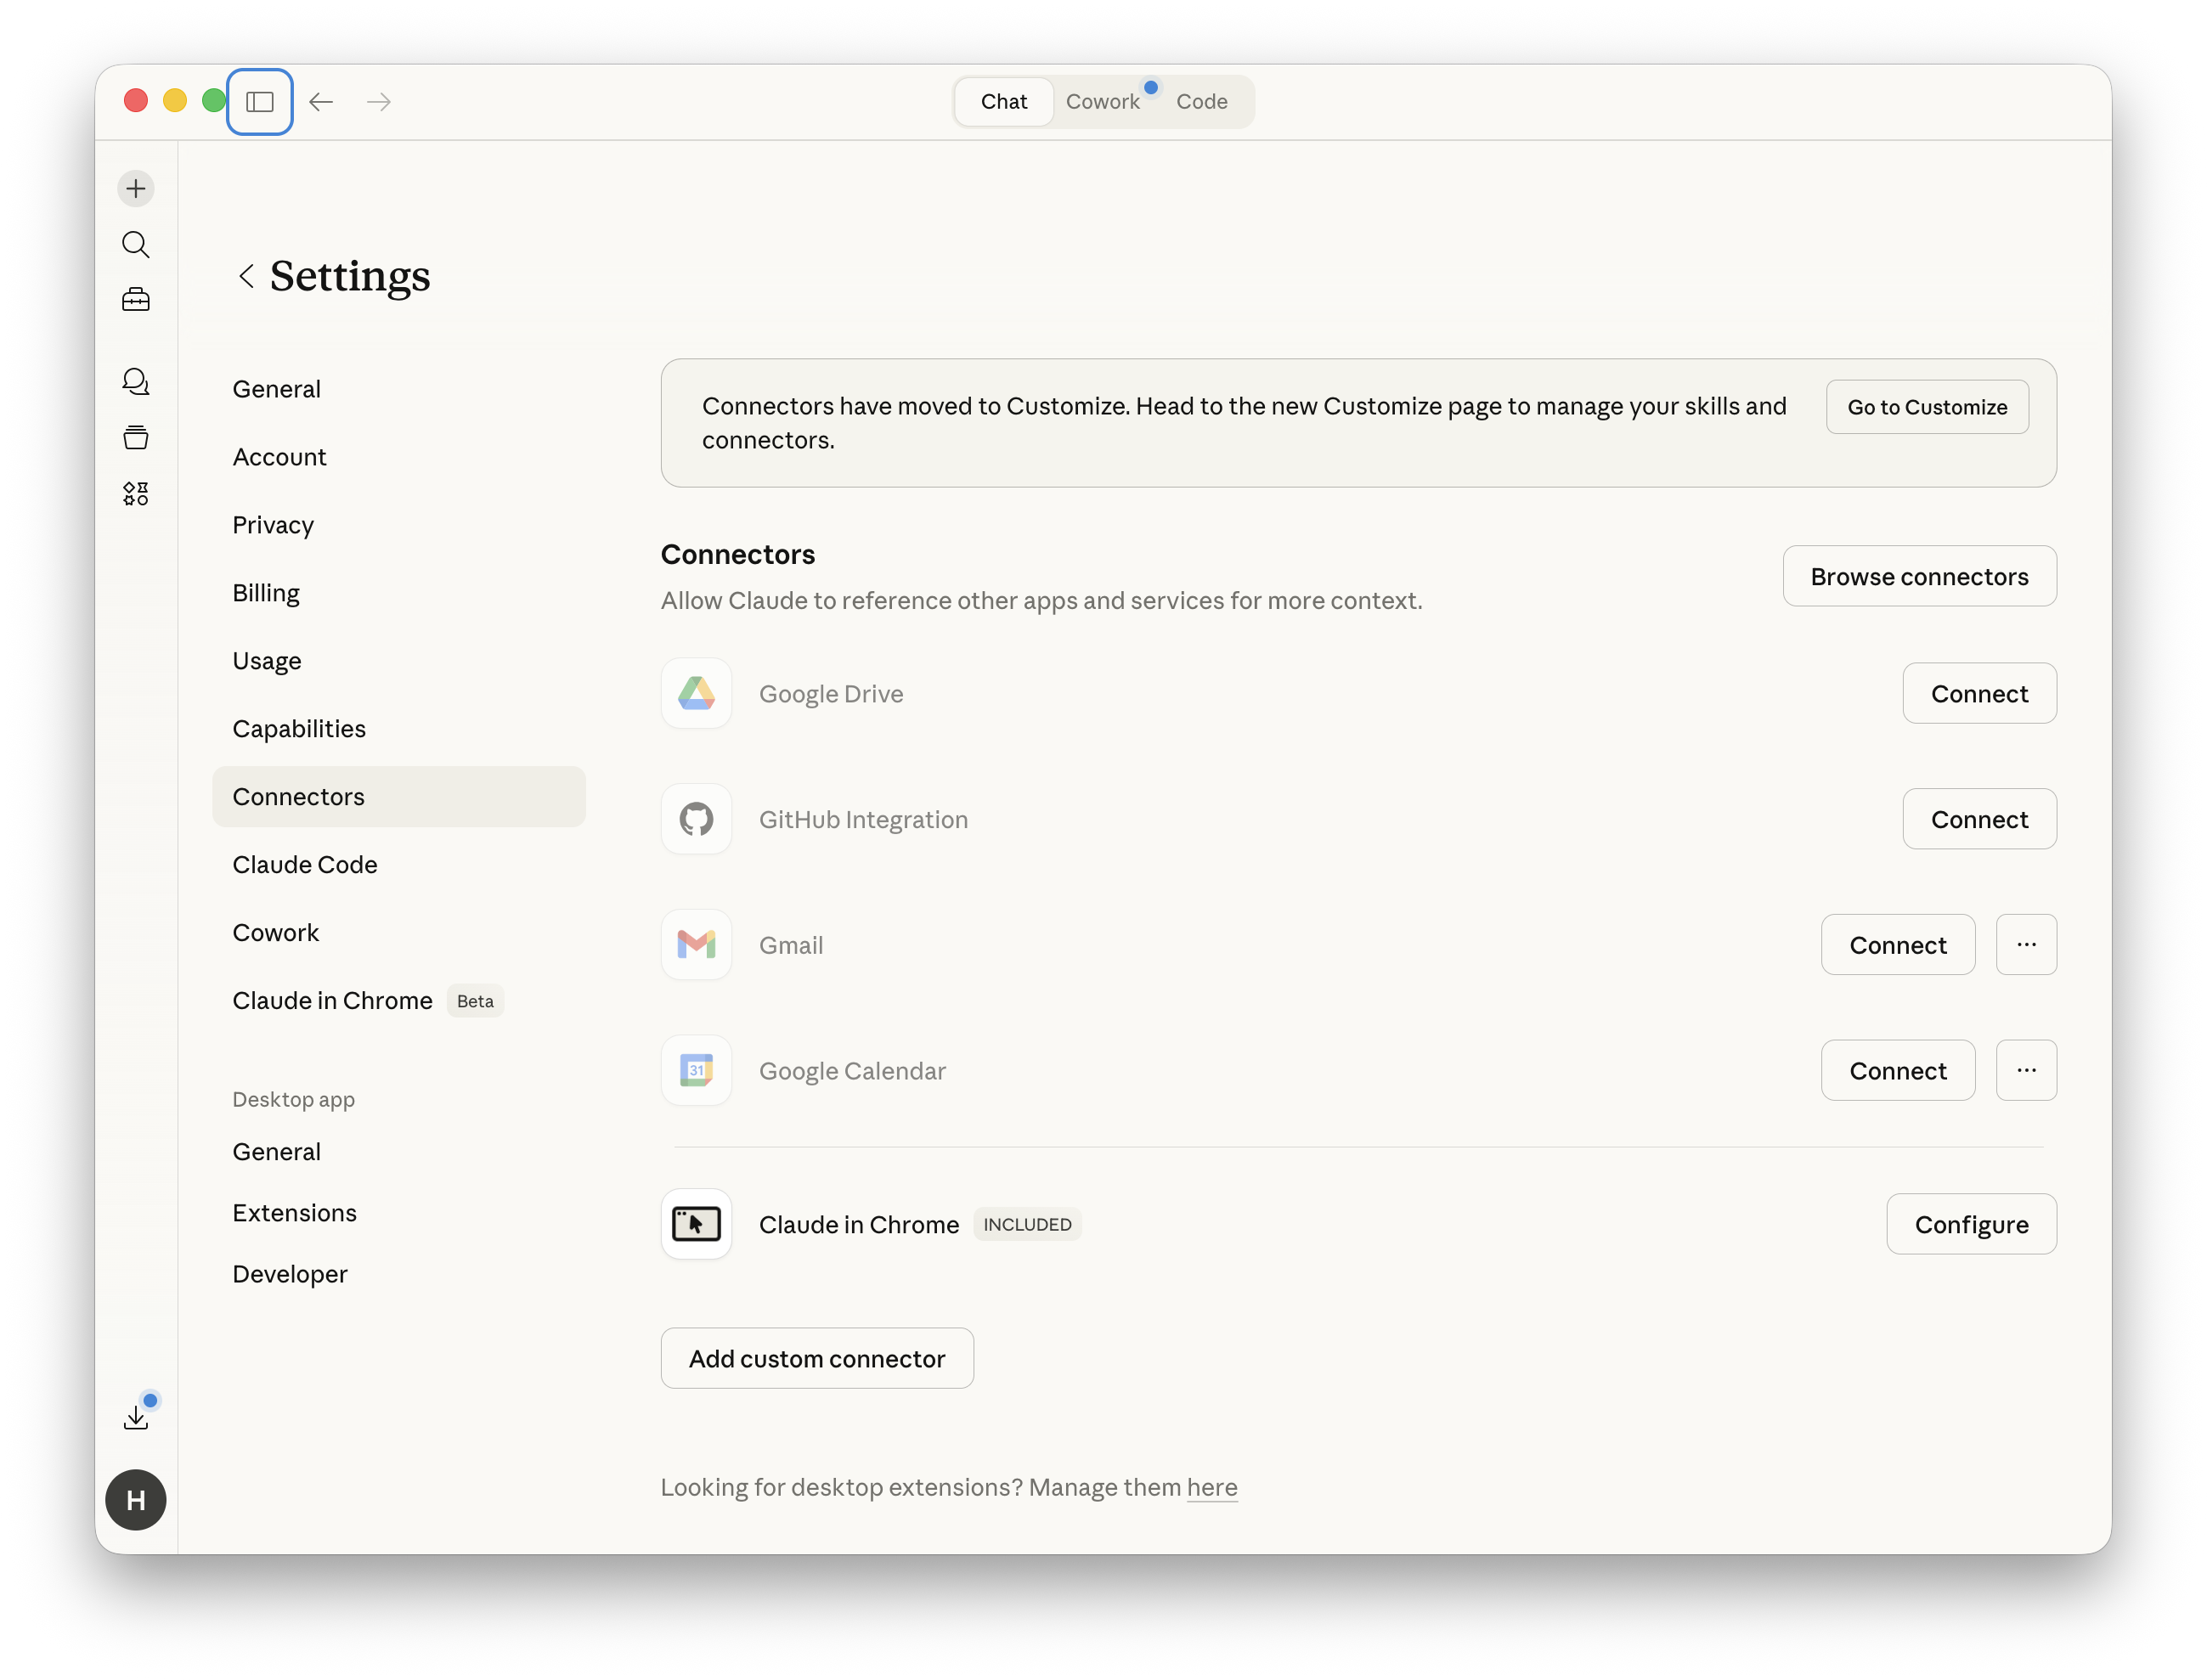Click the Google Drive logo icon

pos(696,693)
